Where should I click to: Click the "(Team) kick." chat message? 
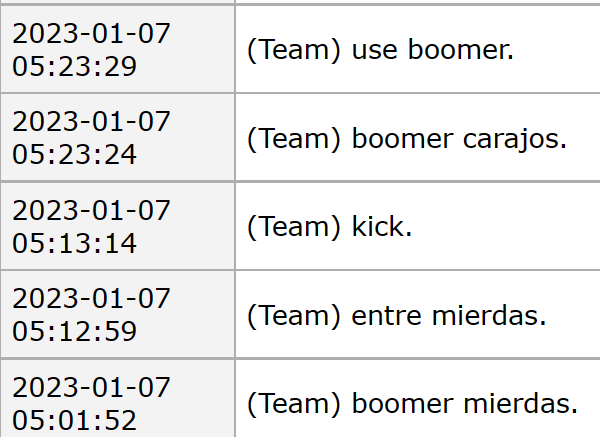(330, 227)
